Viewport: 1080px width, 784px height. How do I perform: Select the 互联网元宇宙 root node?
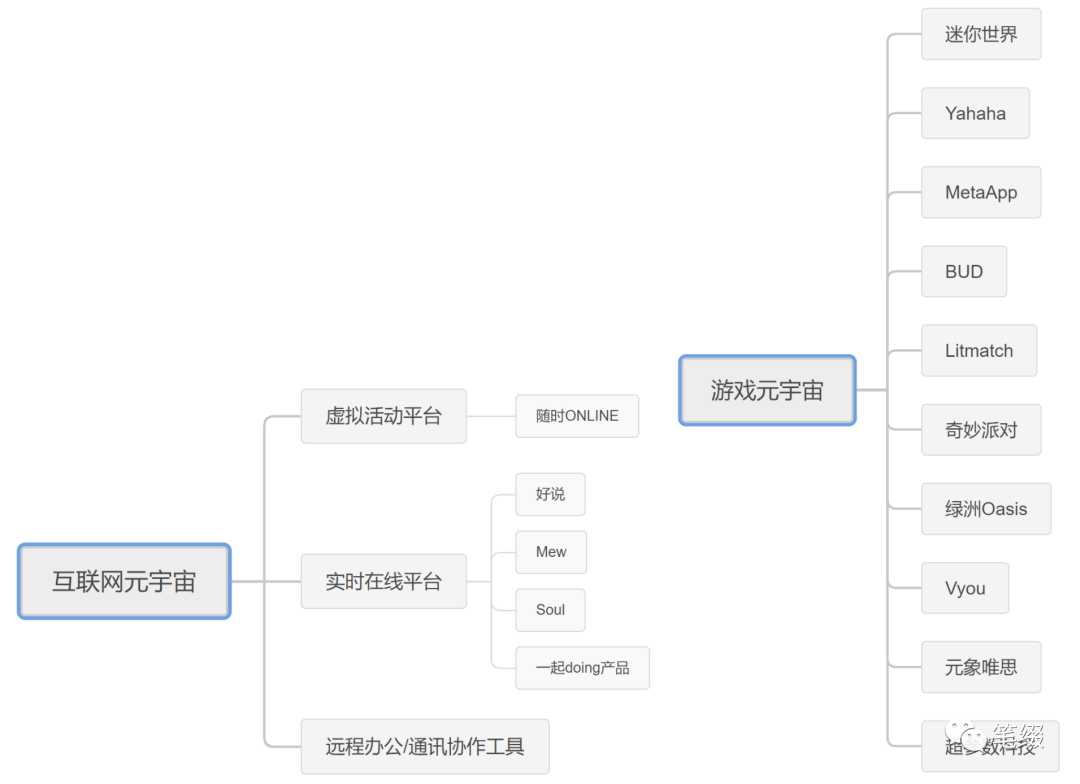tap(124, 581)
